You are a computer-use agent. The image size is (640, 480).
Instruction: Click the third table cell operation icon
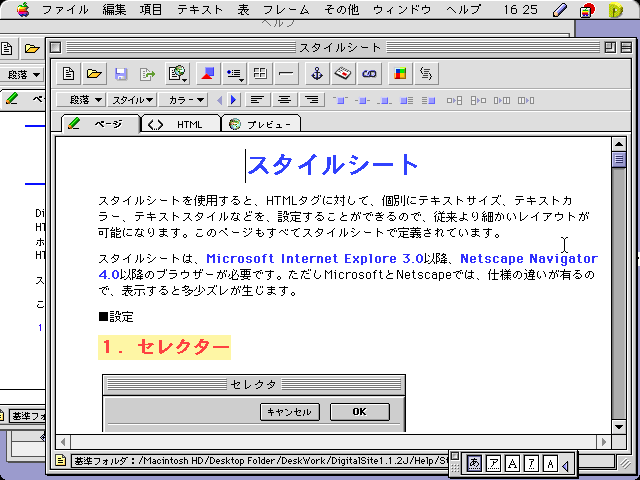(502, 100)
